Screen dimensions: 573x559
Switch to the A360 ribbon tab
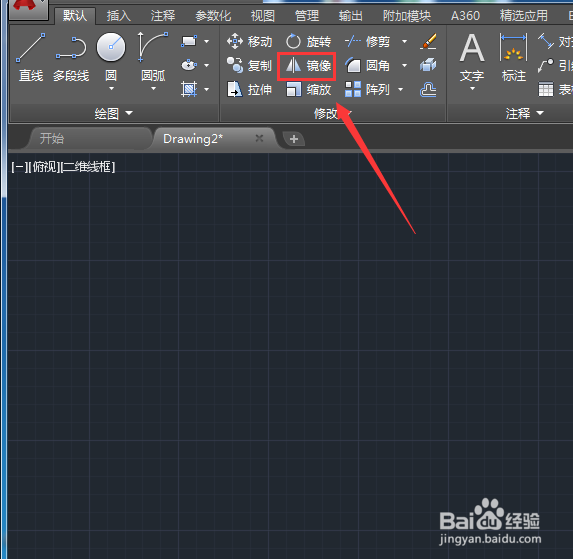pos(465,16)
